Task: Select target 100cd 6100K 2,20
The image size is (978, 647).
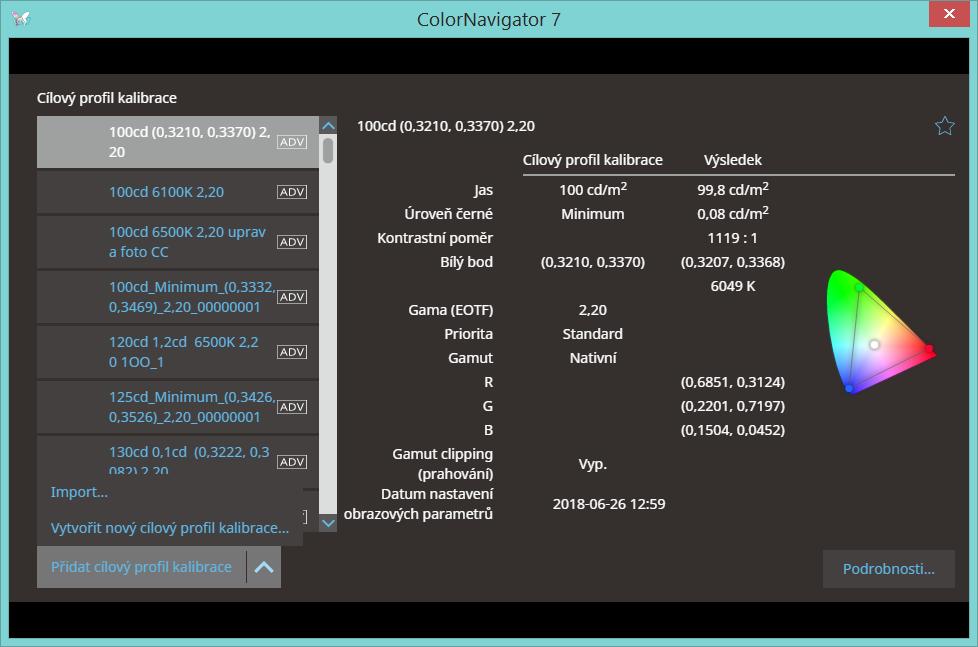Action: 178,192
